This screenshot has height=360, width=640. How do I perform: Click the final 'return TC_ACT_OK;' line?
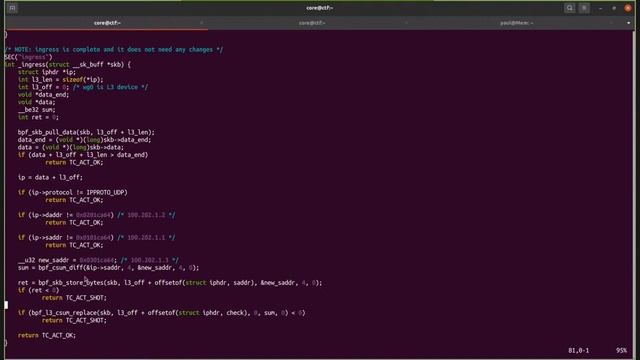[x=47, y=336]
